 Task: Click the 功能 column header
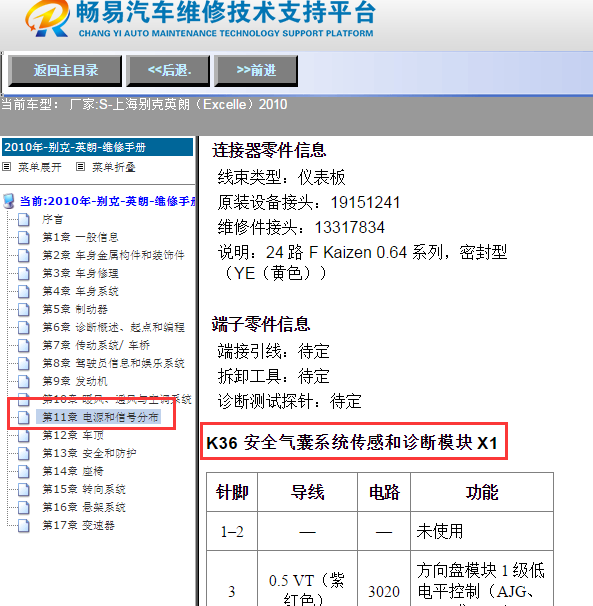pos(482,492)
